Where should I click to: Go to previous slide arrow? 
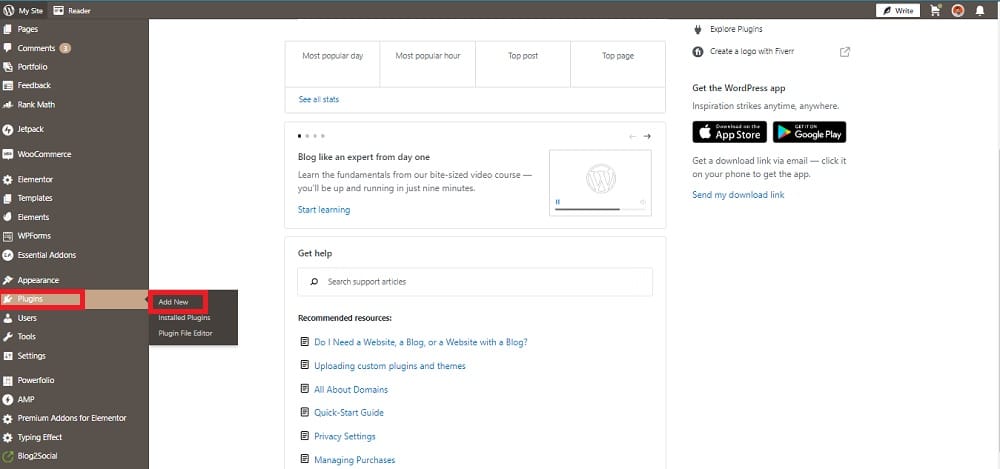pyautogui.click(x=632, y=137)
